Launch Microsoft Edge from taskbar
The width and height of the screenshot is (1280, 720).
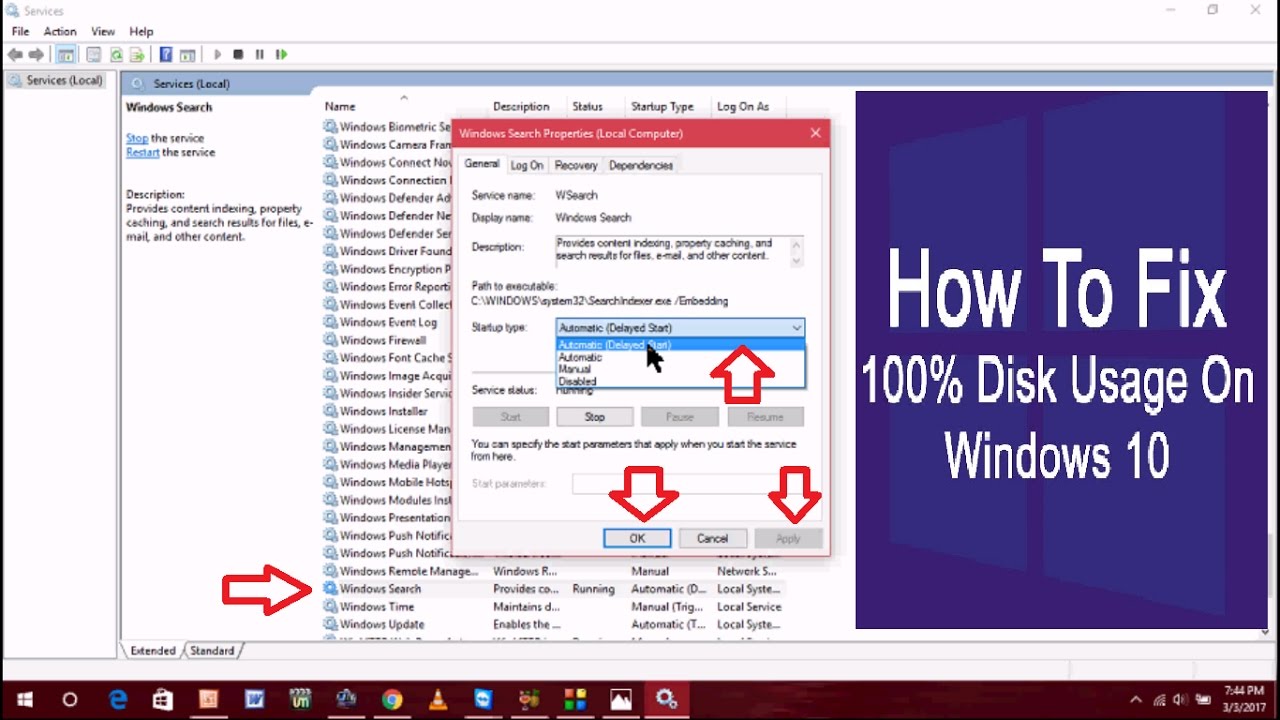(117, 699)
